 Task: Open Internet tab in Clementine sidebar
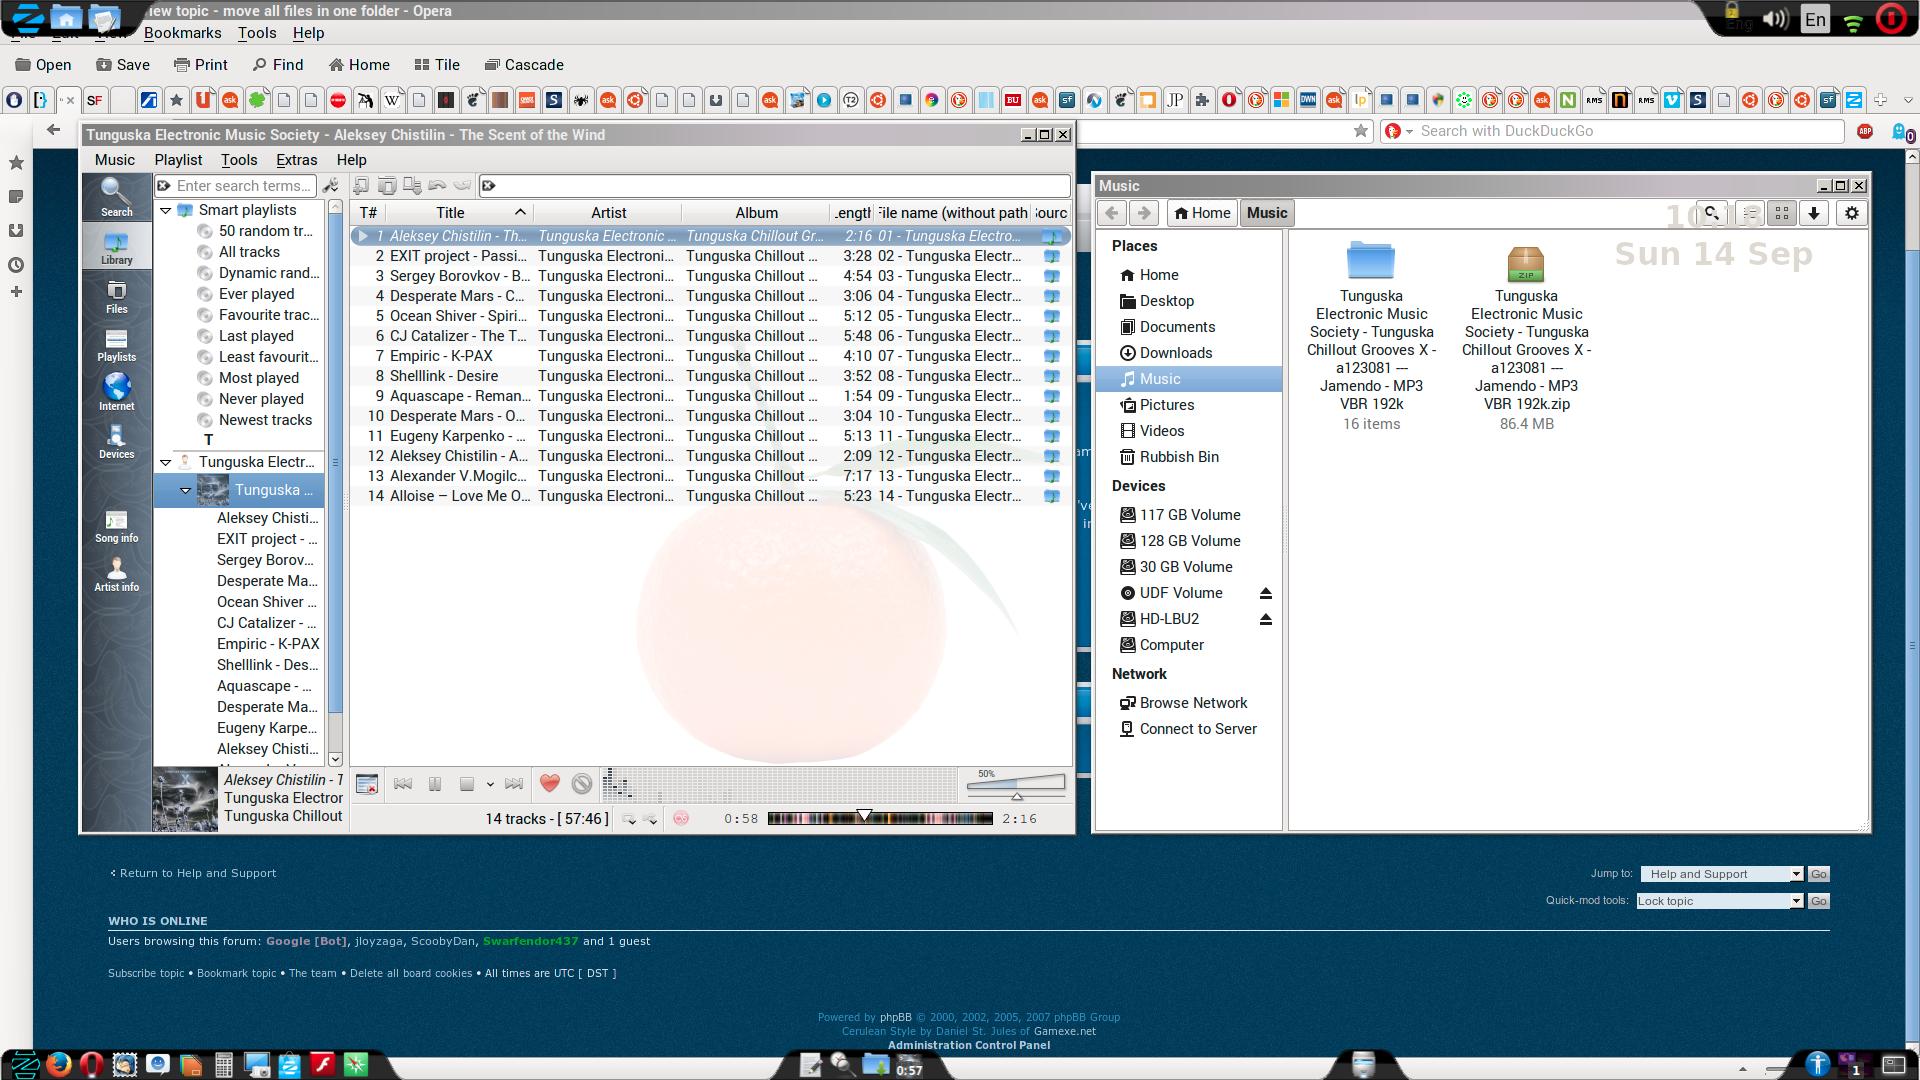(x=116, y=393)
